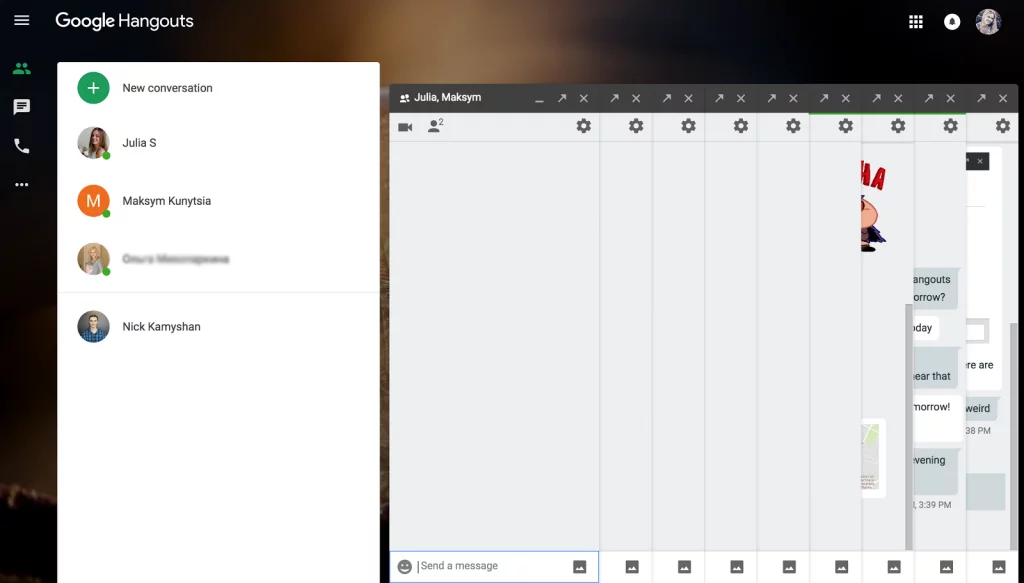This screenshot has width=1024, height=583.
Task: Open settings gear in Julia, Maksym chat
Action: [x=583, y=126]
